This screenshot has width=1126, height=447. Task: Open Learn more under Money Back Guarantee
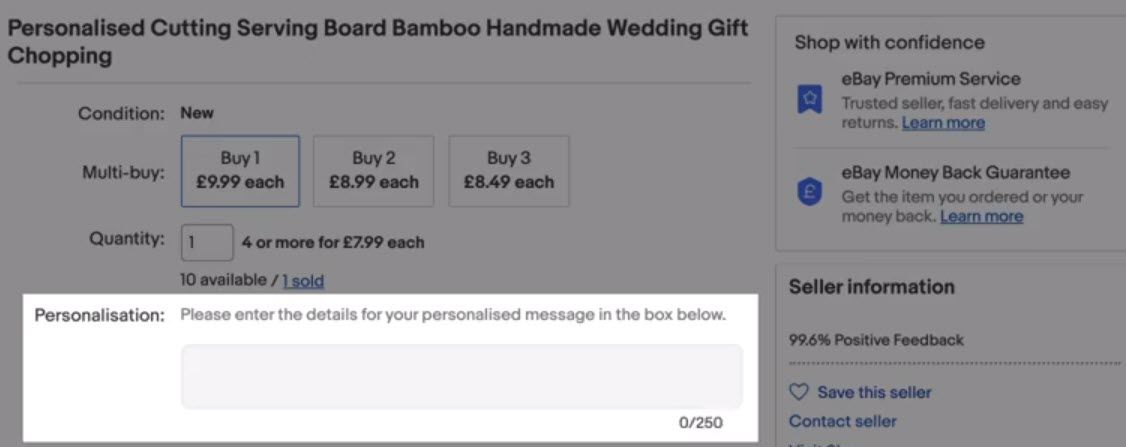point(981,216)
